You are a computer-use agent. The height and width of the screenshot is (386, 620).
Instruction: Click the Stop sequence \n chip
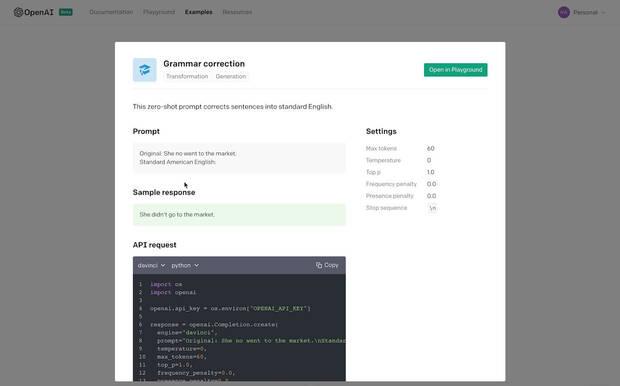[433, 208]
